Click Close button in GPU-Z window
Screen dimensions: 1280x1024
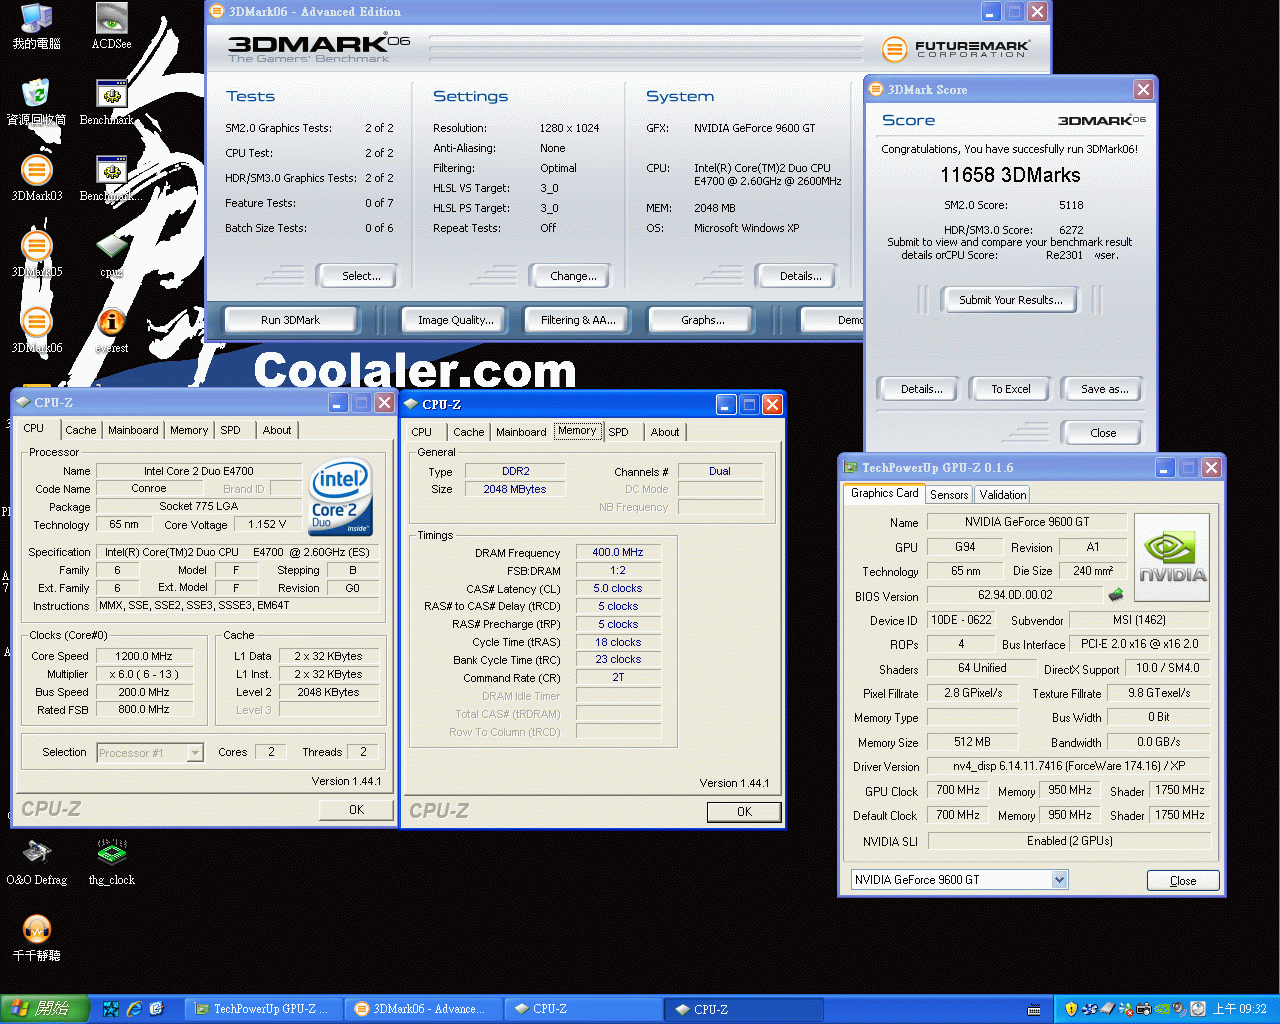click(x=1183, y=881)
